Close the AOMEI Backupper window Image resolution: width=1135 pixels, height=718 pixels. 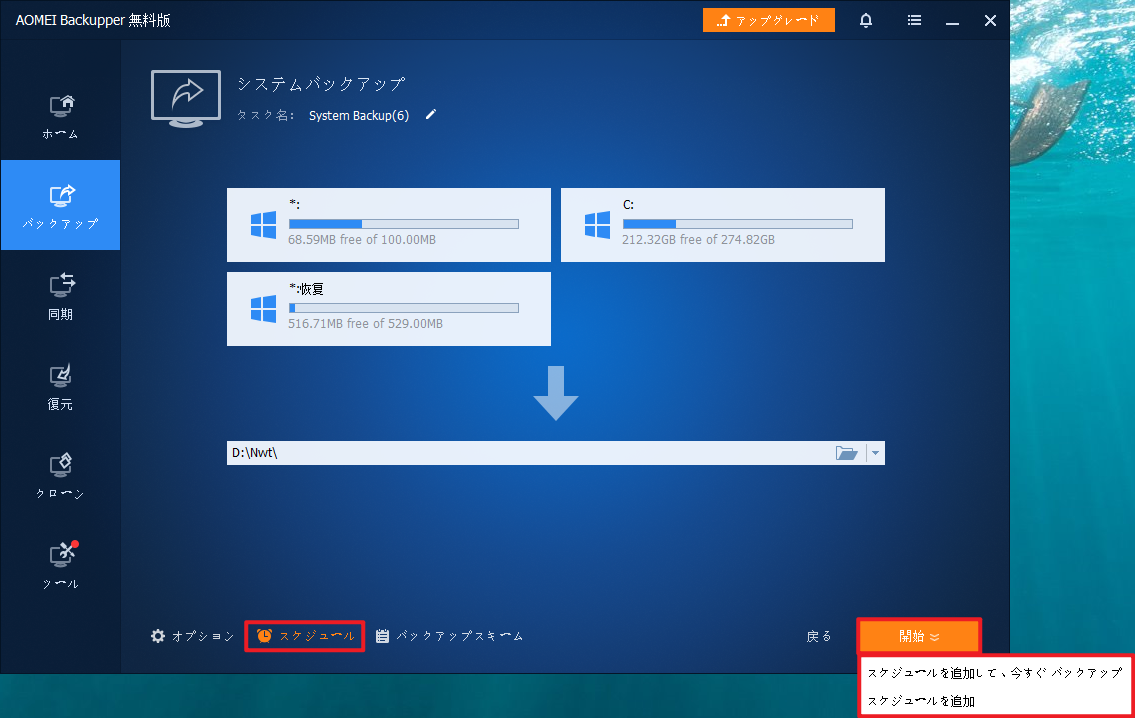point(990,20)
